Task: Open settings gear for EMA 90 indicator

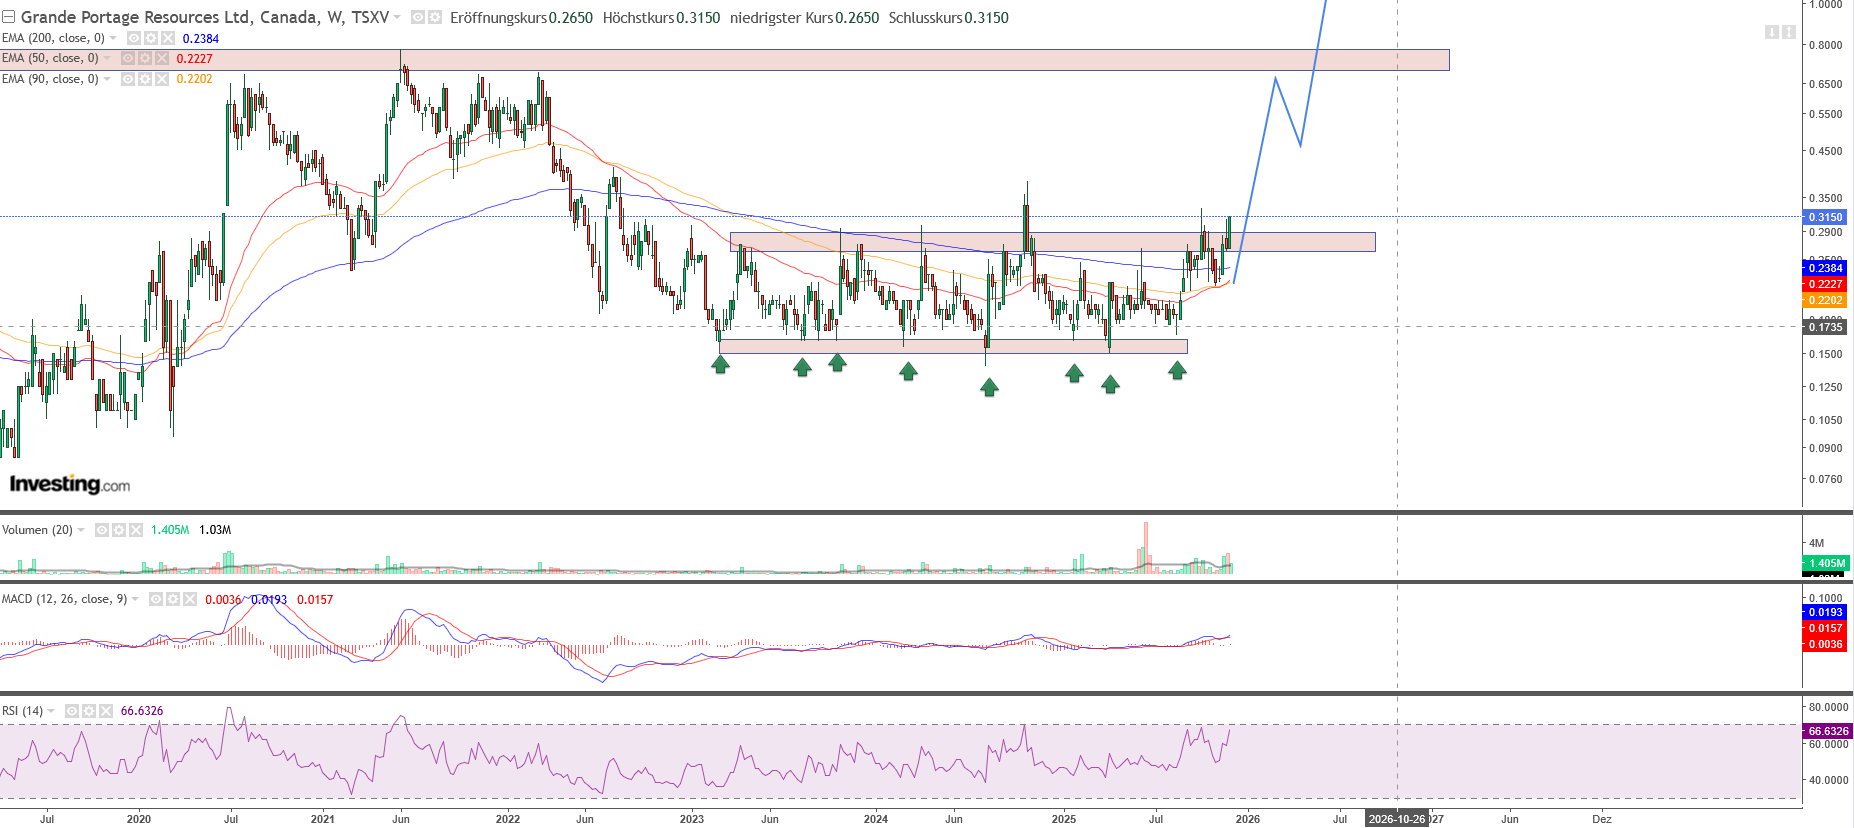Action: tap(144, 79)
